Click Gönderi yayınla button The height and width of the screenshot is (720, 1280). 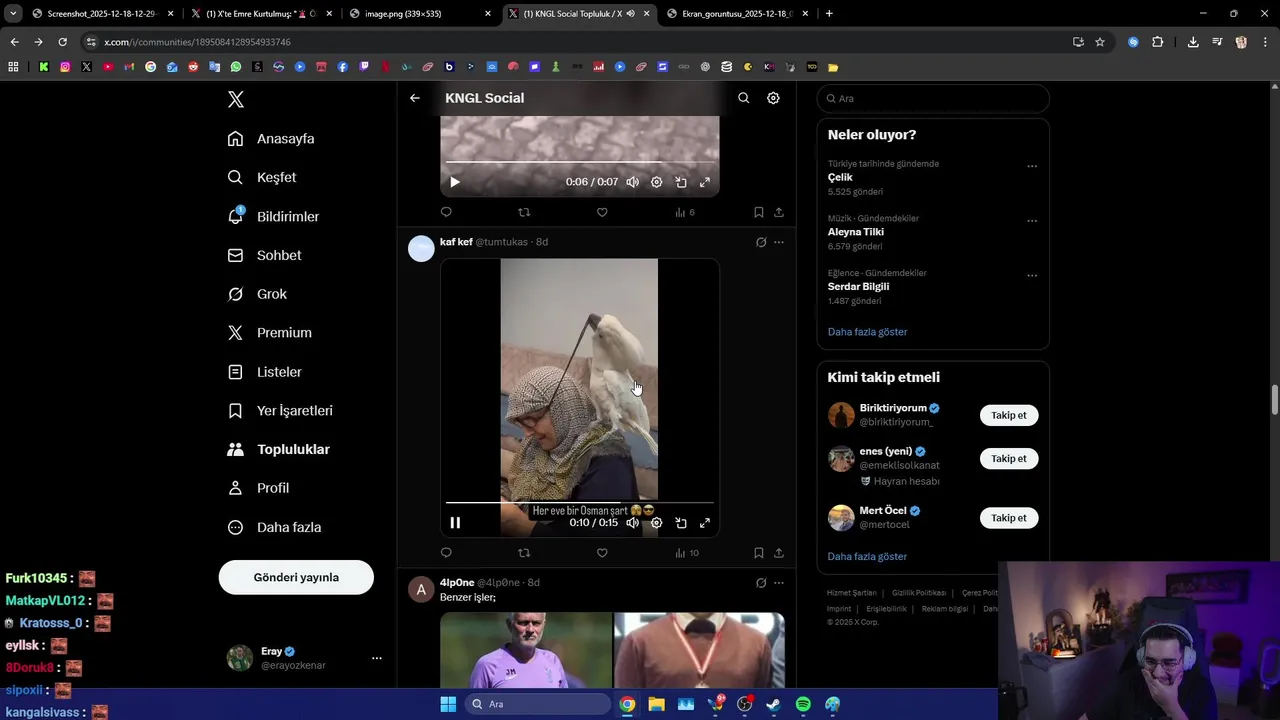296,577
